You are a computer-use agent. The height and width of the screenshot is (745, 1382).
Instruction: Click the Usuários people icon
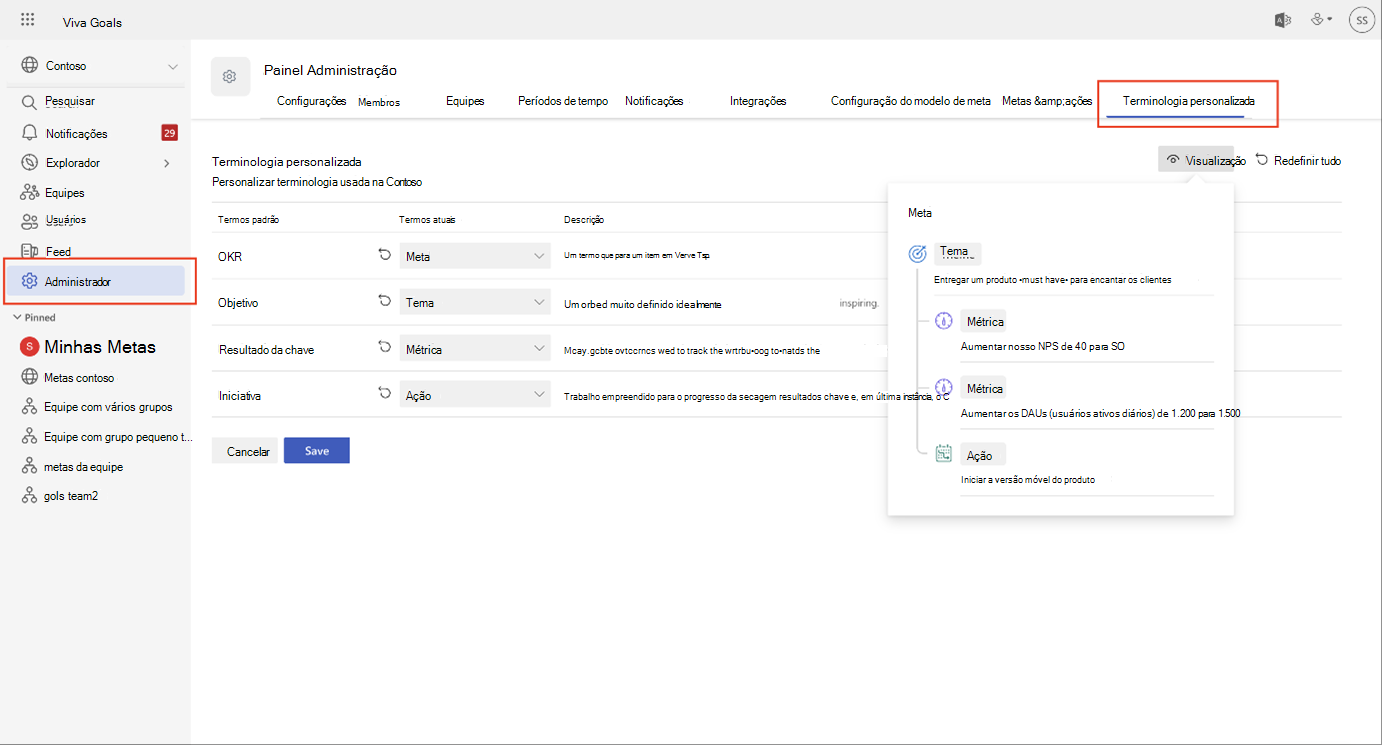pos(29,221)
